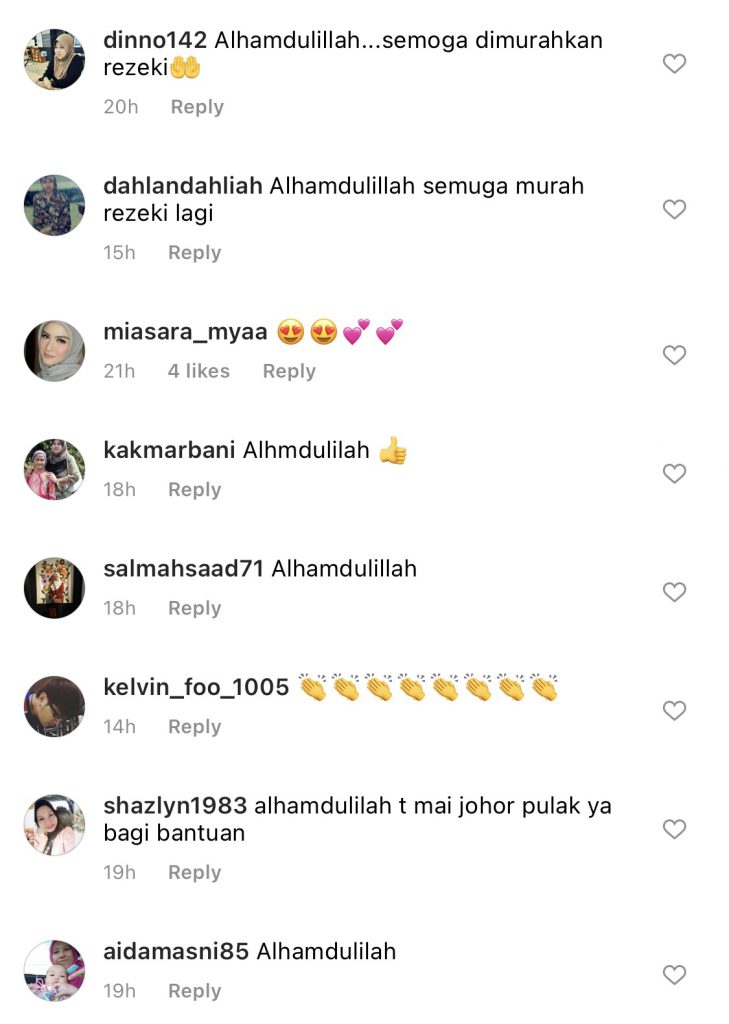This screenshot has width=729, height=1024.
Task: Heart aidamasni85's comment
Action: (x=674, y=974)
